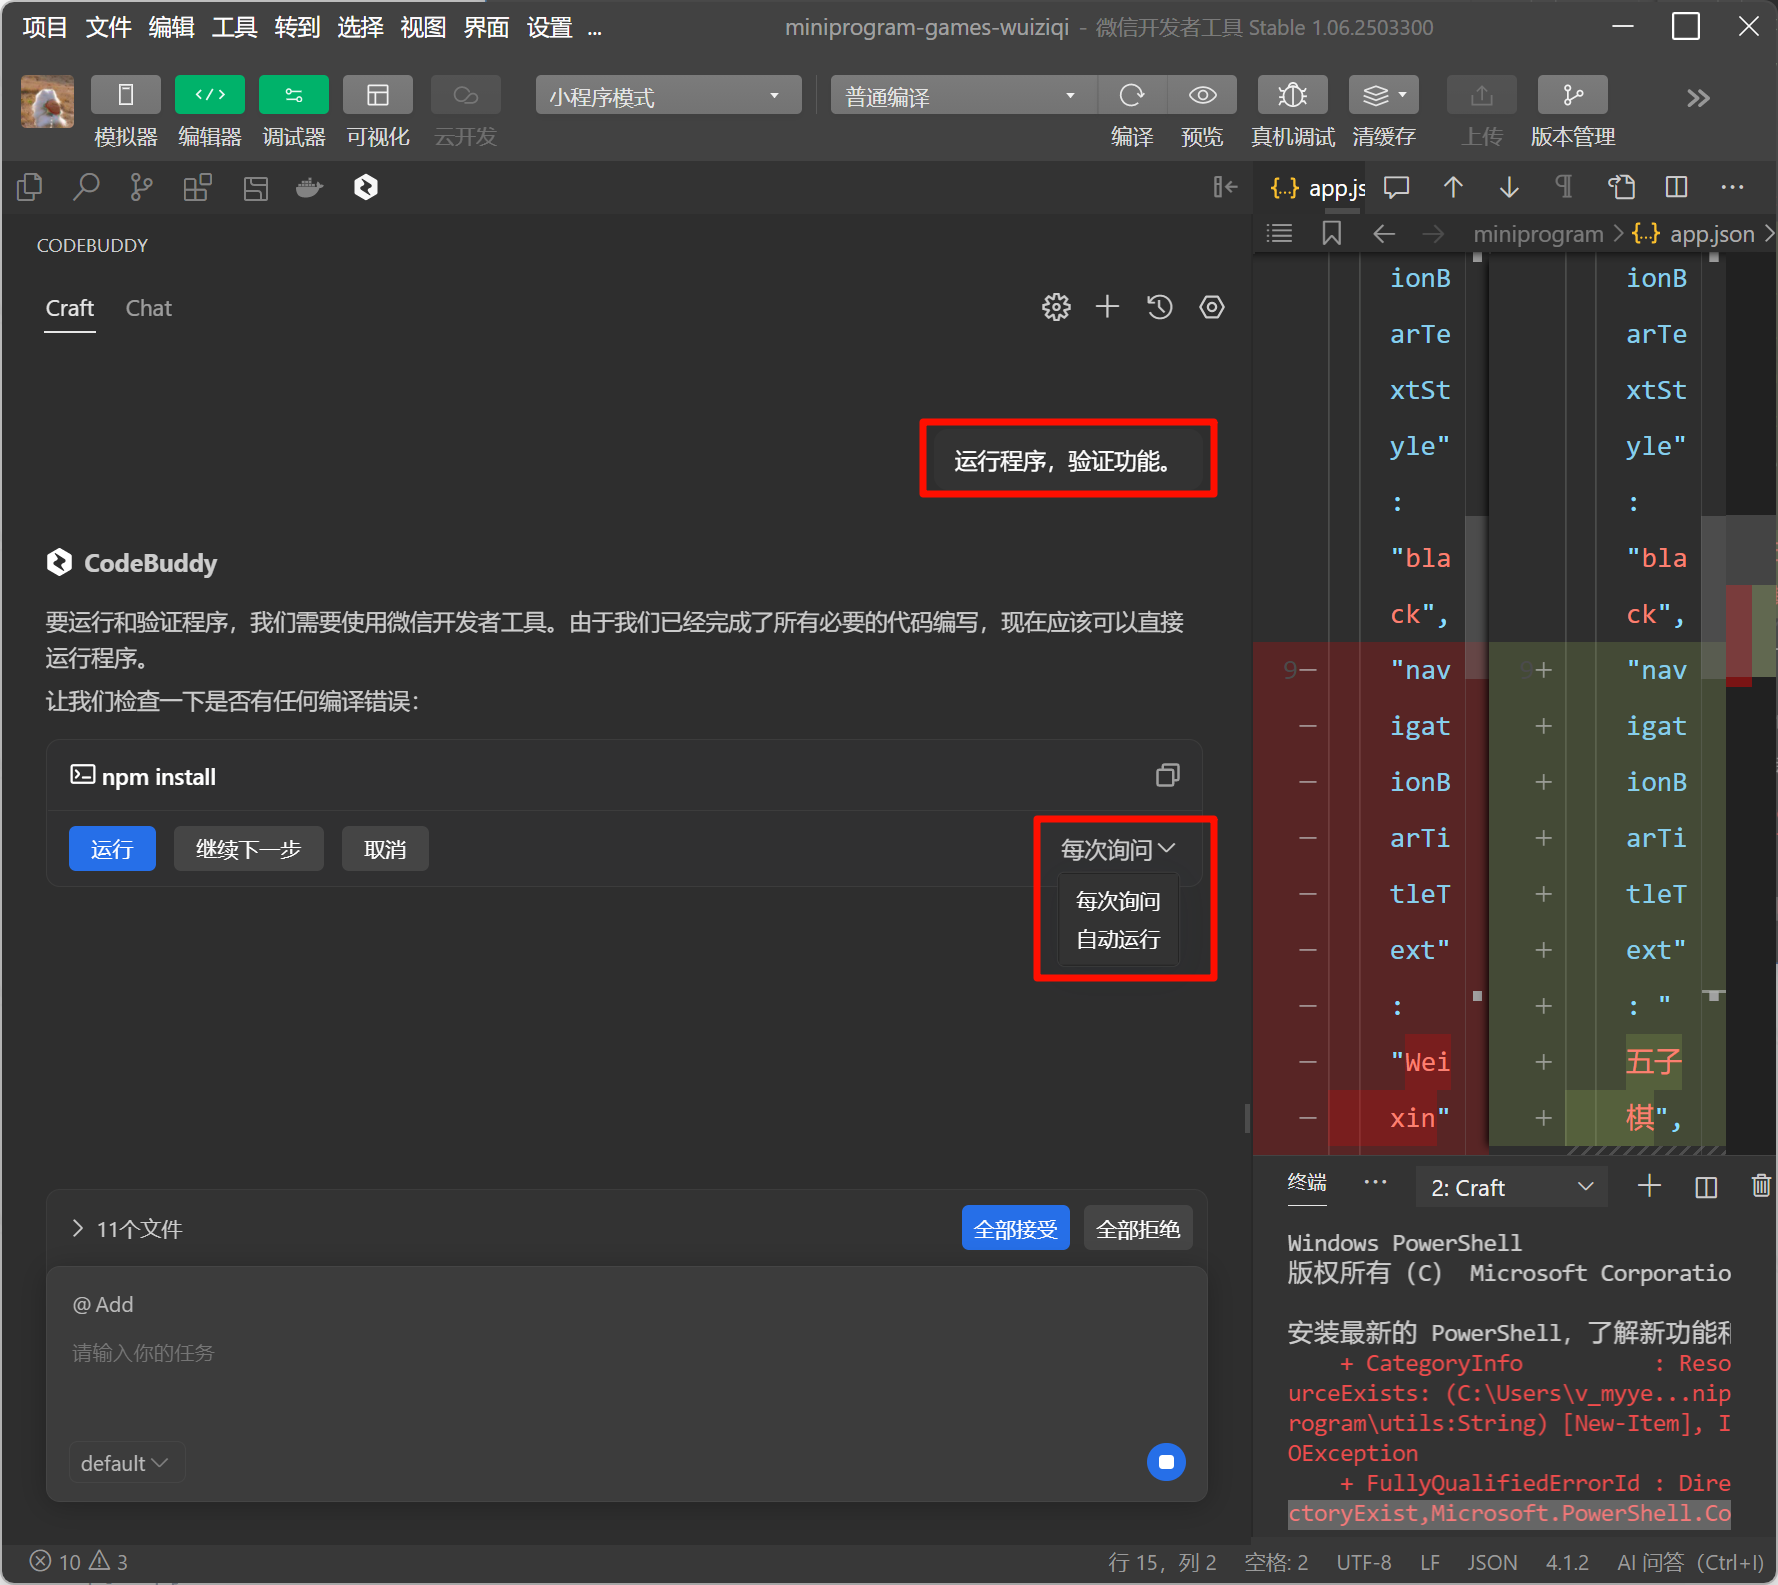Viewport: 1778px width, 1585px height.
Task: Open the 2: Craft terminal dropdown
Action: point(1511,1187)
